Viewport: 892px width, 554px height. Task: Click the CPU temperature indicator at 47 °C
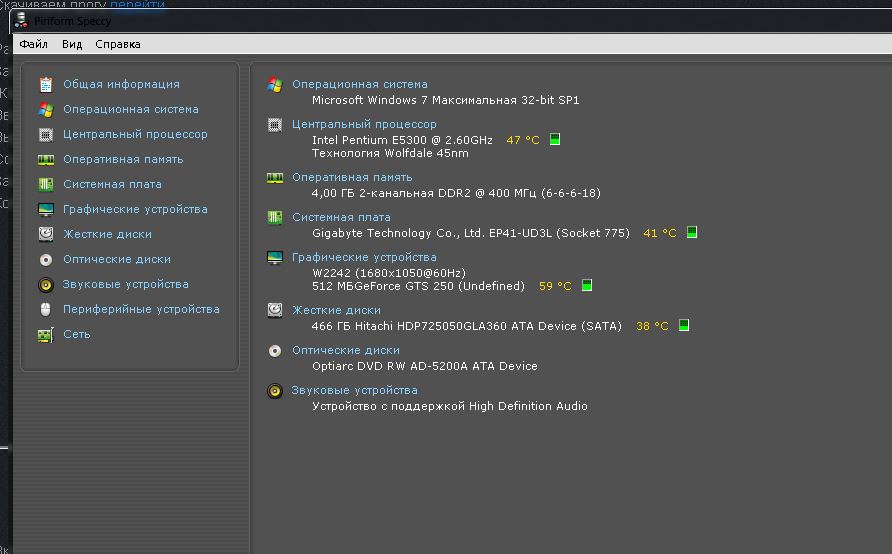click(x=555, y=140)
